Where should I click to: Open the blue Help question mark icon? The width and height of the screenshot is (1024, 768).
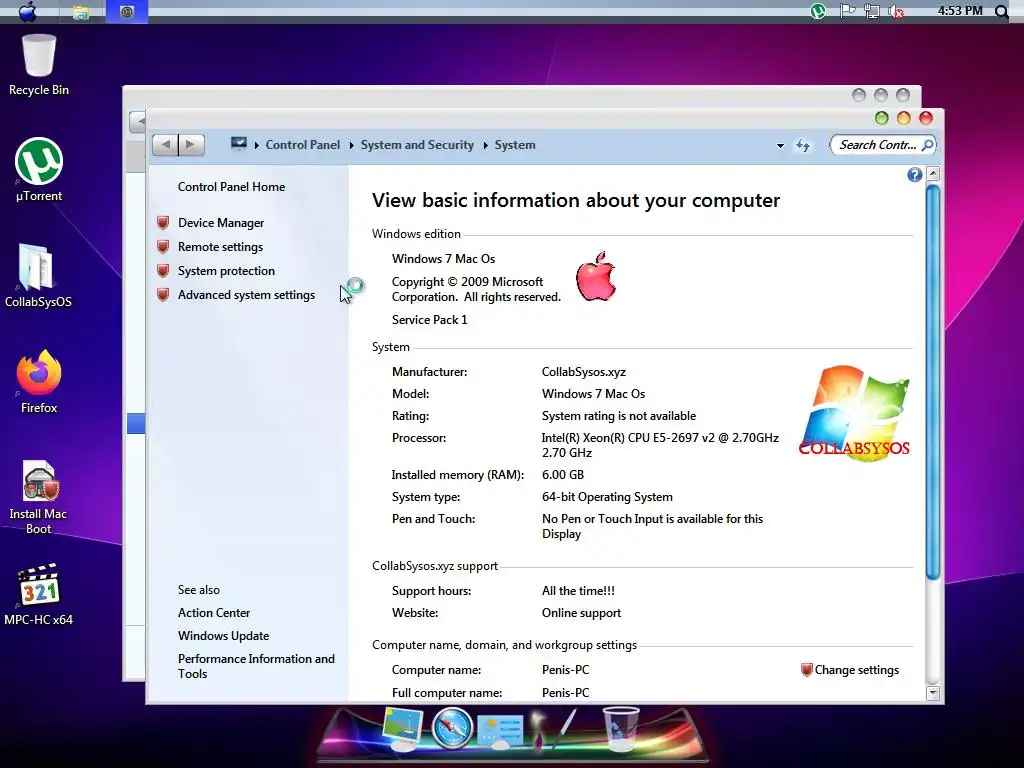pos(914,174)
